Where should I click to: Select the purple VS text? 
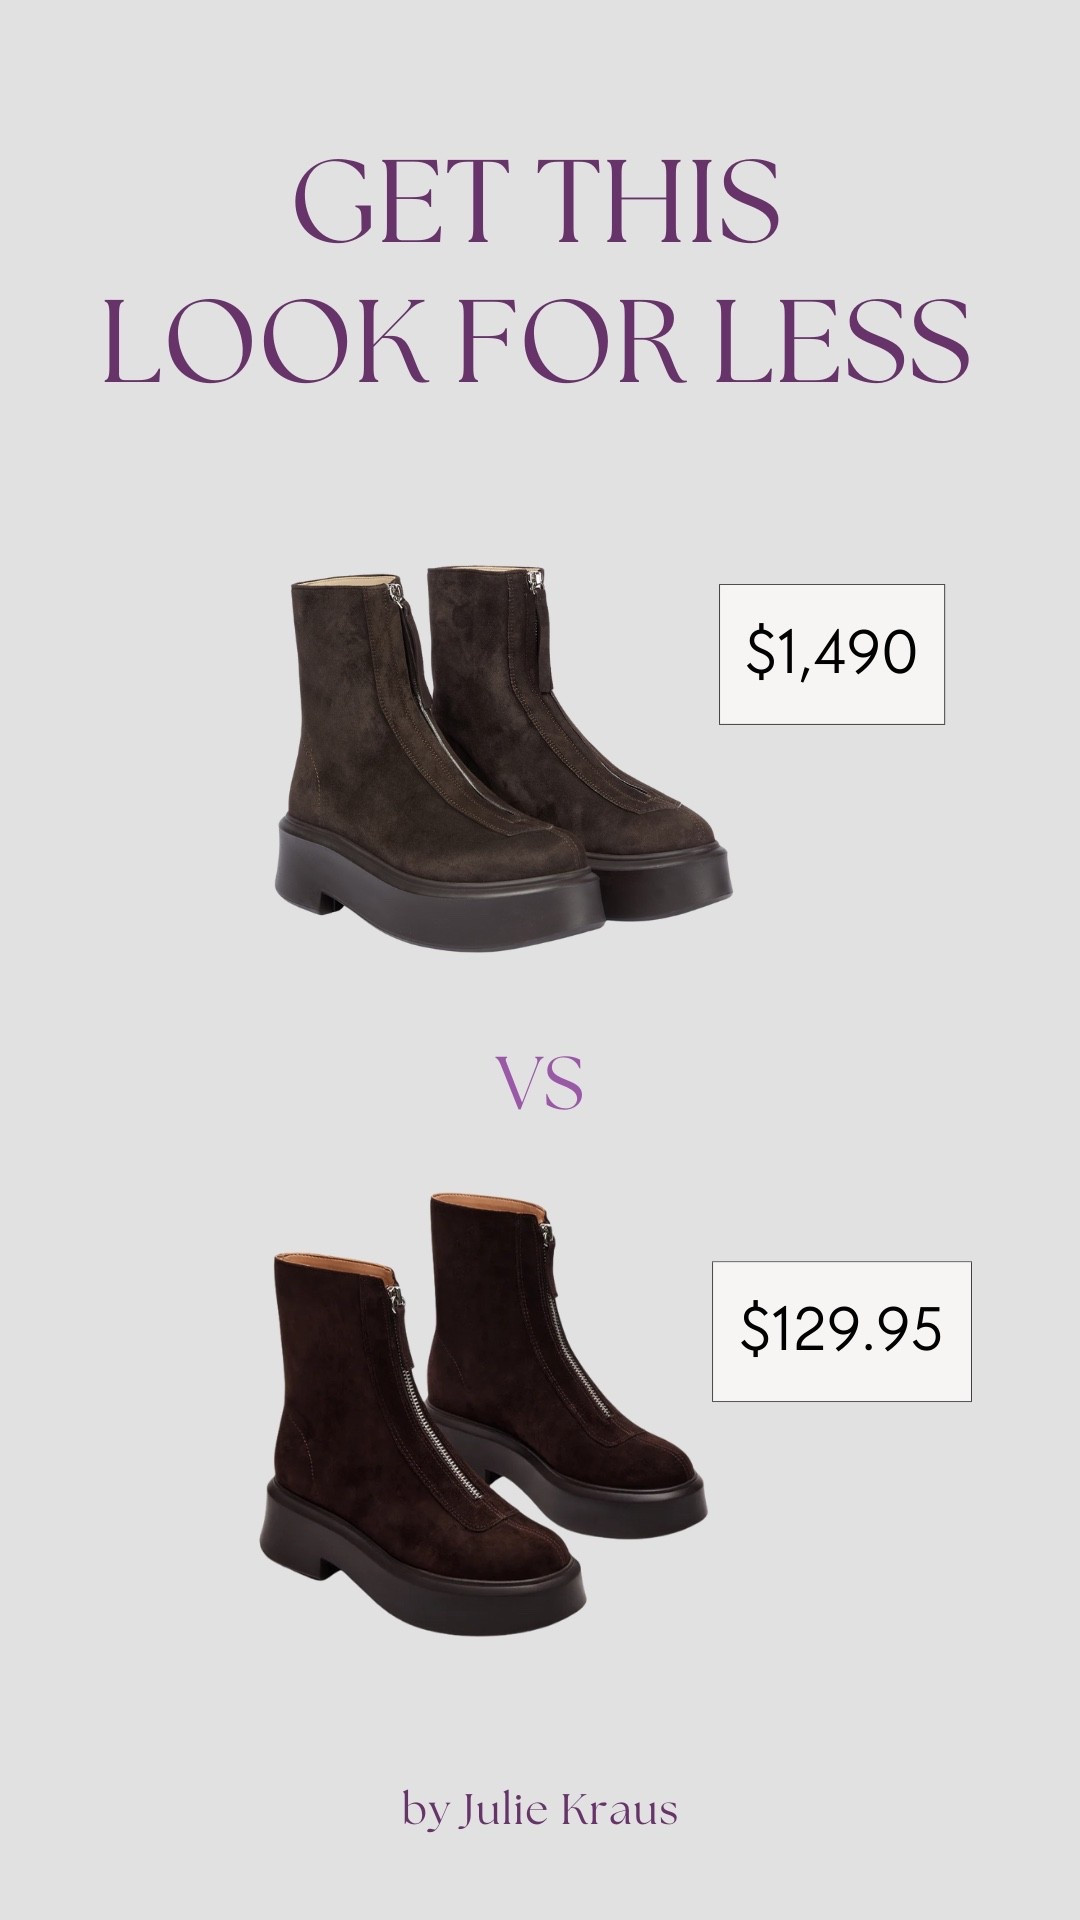(x=540, y=1087)
